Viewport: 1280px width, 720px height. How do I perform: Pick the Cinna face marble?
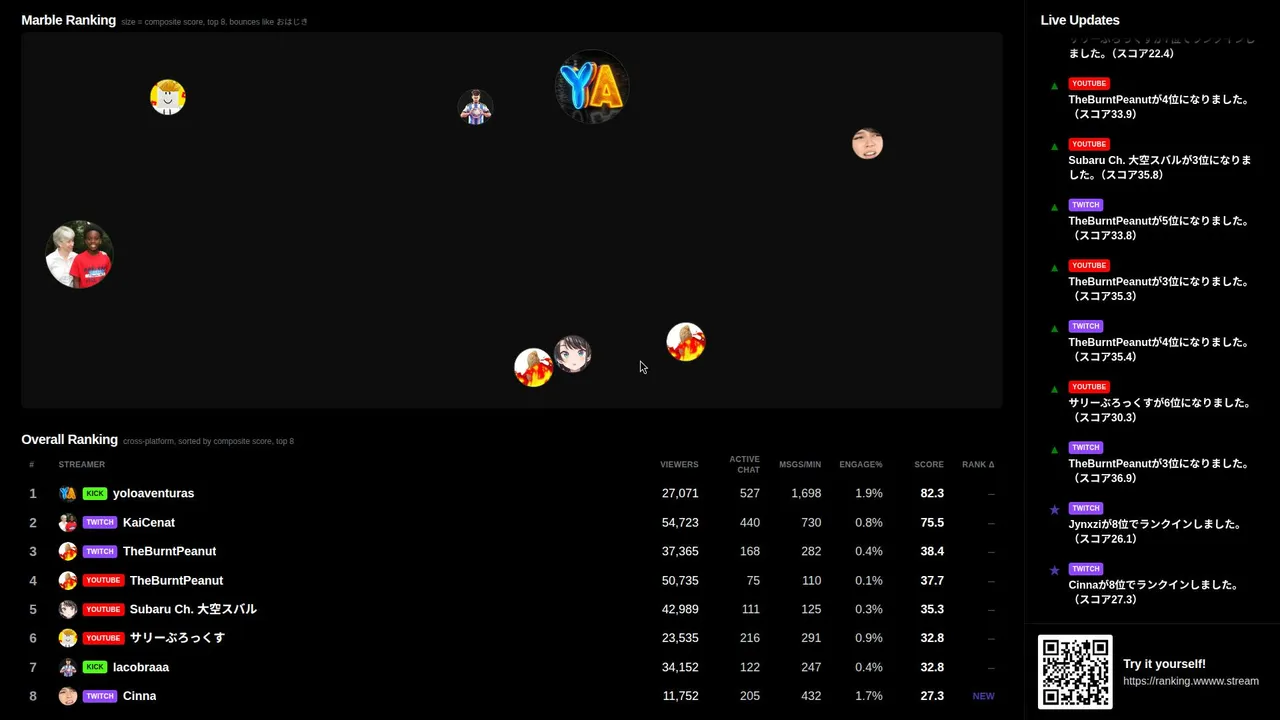[867, 143]
